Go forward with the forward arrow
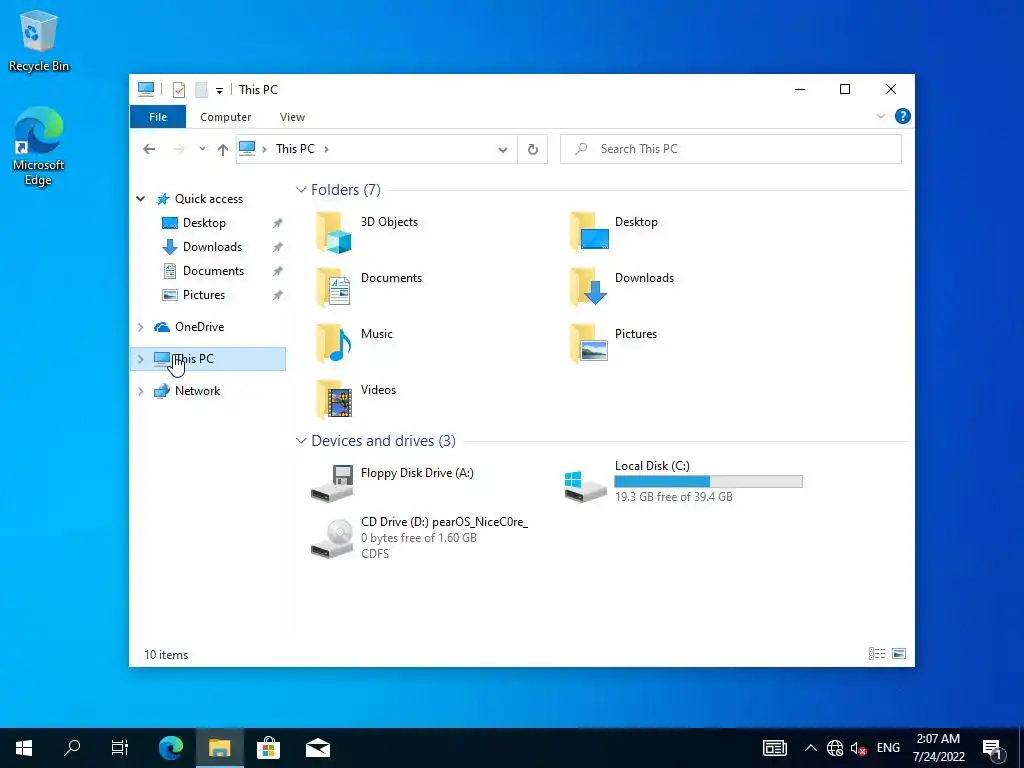This screenshot has height=768, width=1024. point(178,149)
